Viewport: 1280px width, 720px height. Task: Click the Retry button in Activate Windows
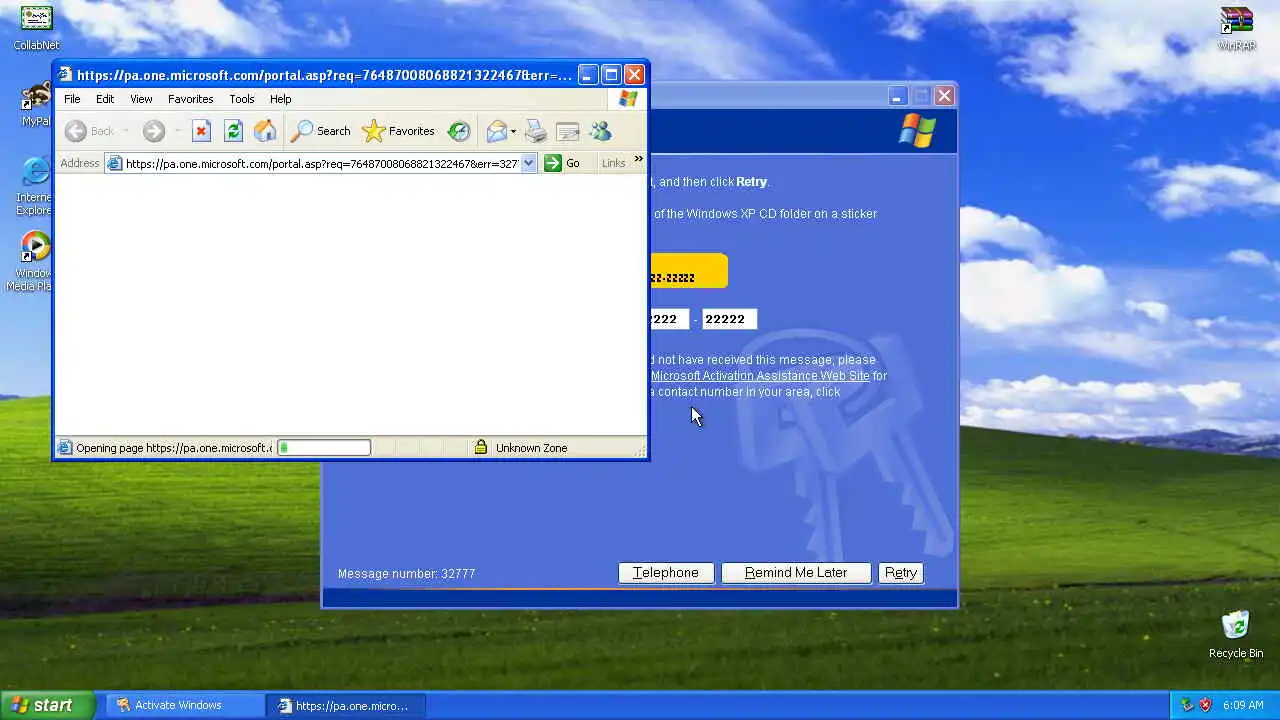[900, 573]
